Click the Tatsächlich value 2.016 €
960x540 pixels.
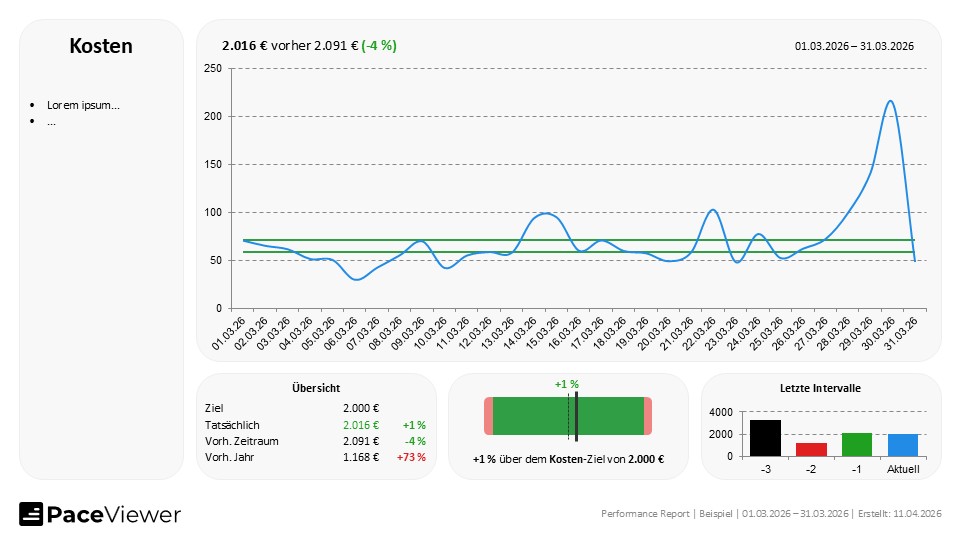pyautogui.click(x=360, y=424)
